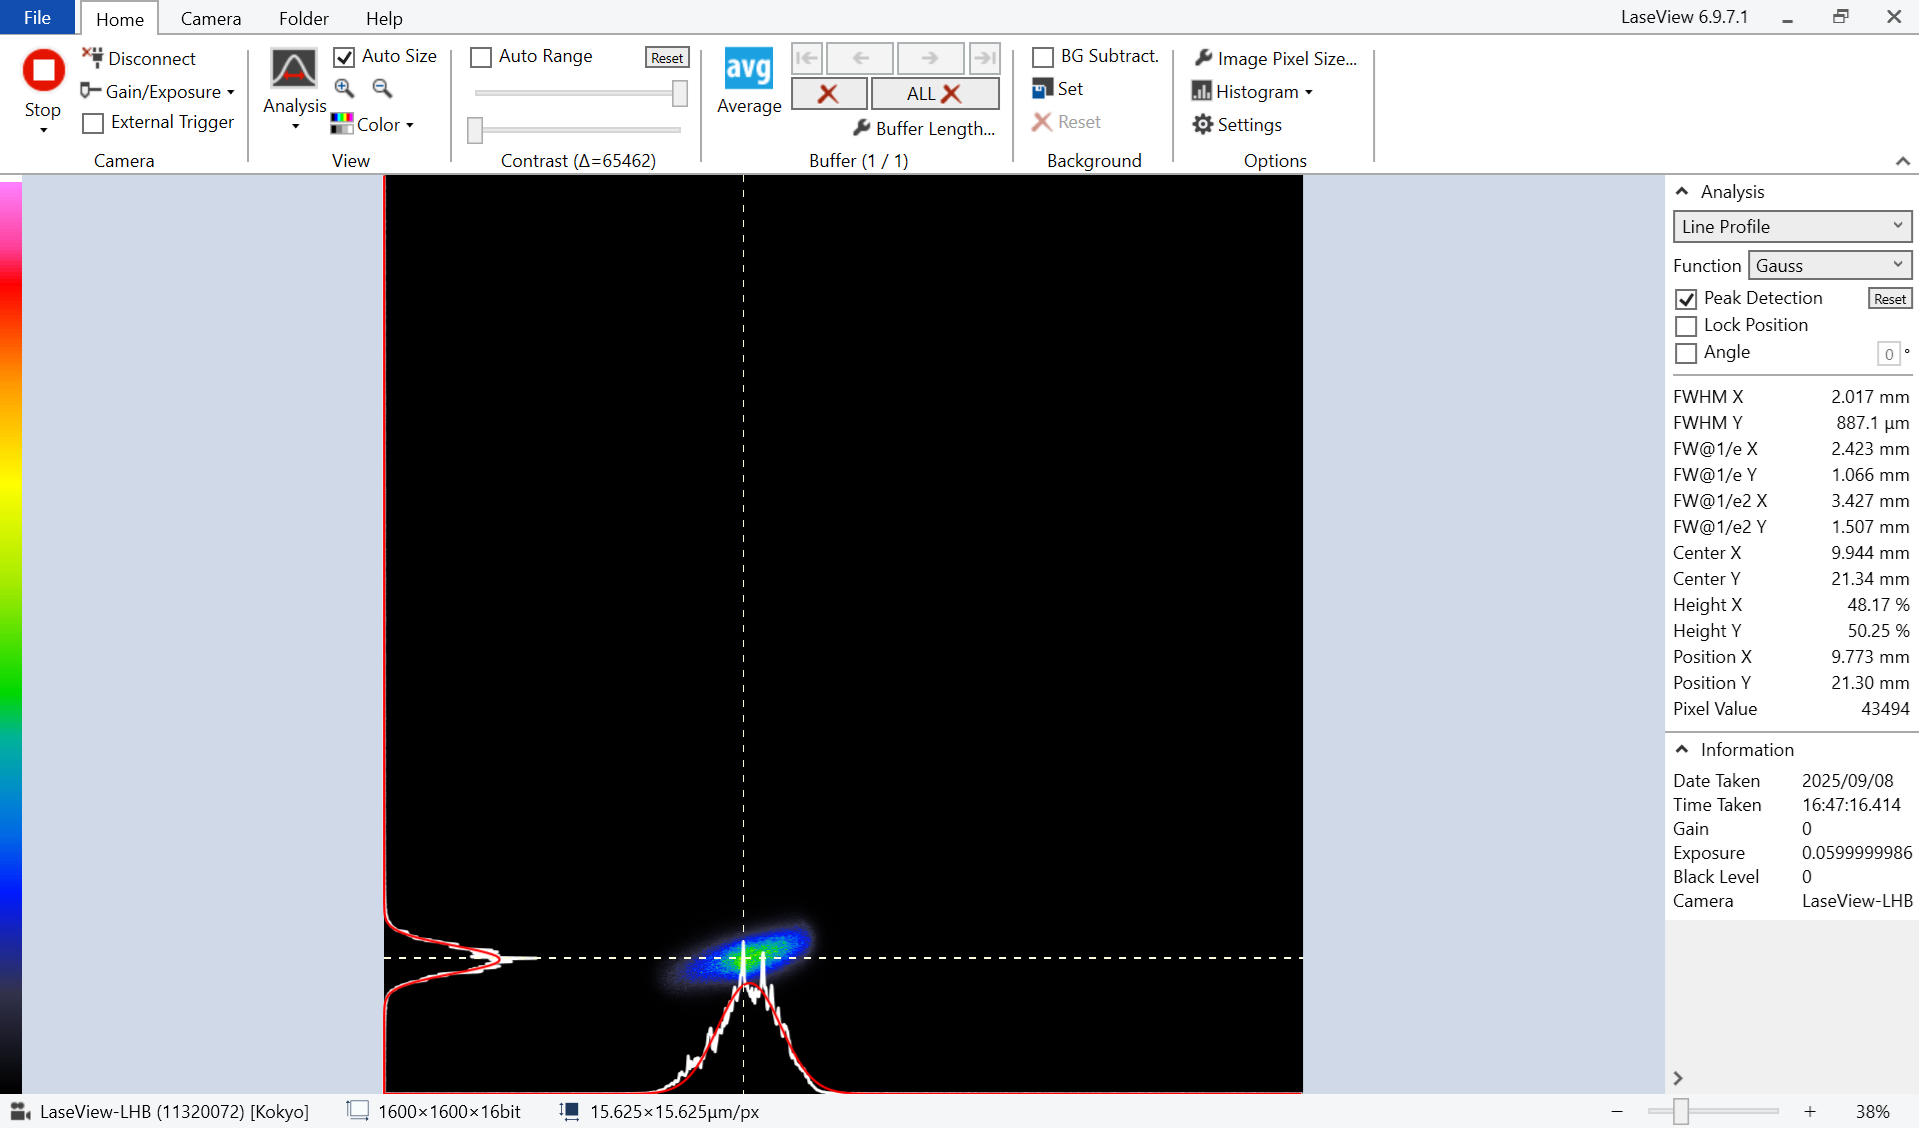Image resolution: width=1919 pixels, height=1128 pixels.
Task: Click the Disconnect camera icon
Action: [x=93, y=57]
